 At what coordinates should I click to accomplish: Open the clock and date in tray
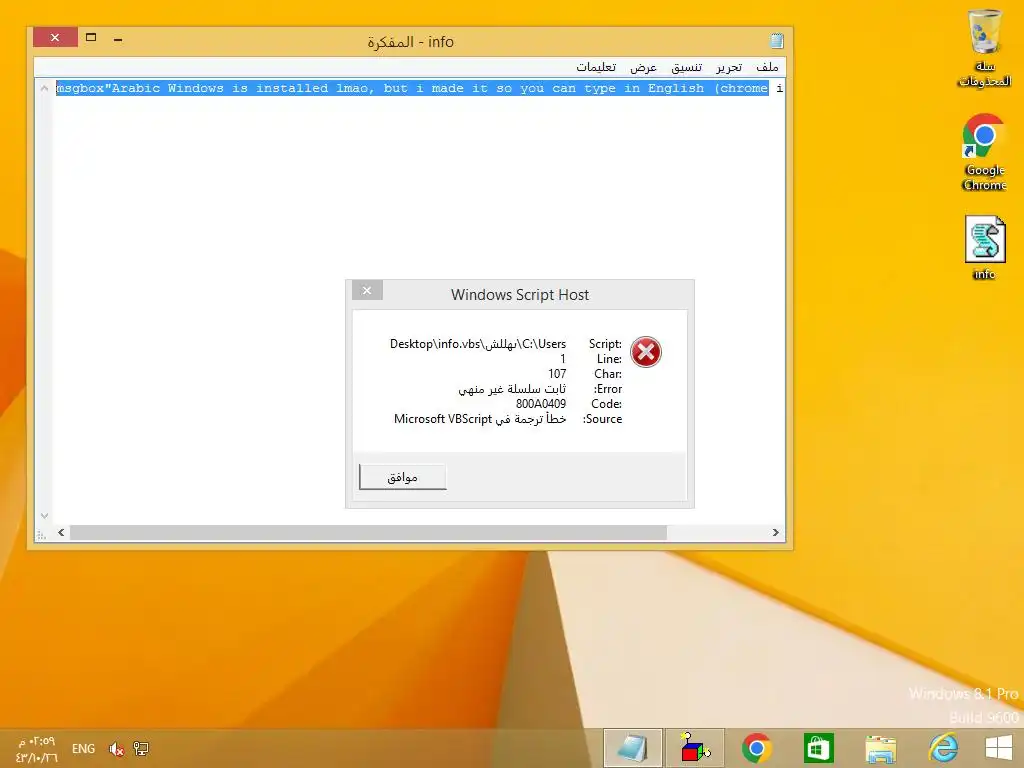coord(37,750)
